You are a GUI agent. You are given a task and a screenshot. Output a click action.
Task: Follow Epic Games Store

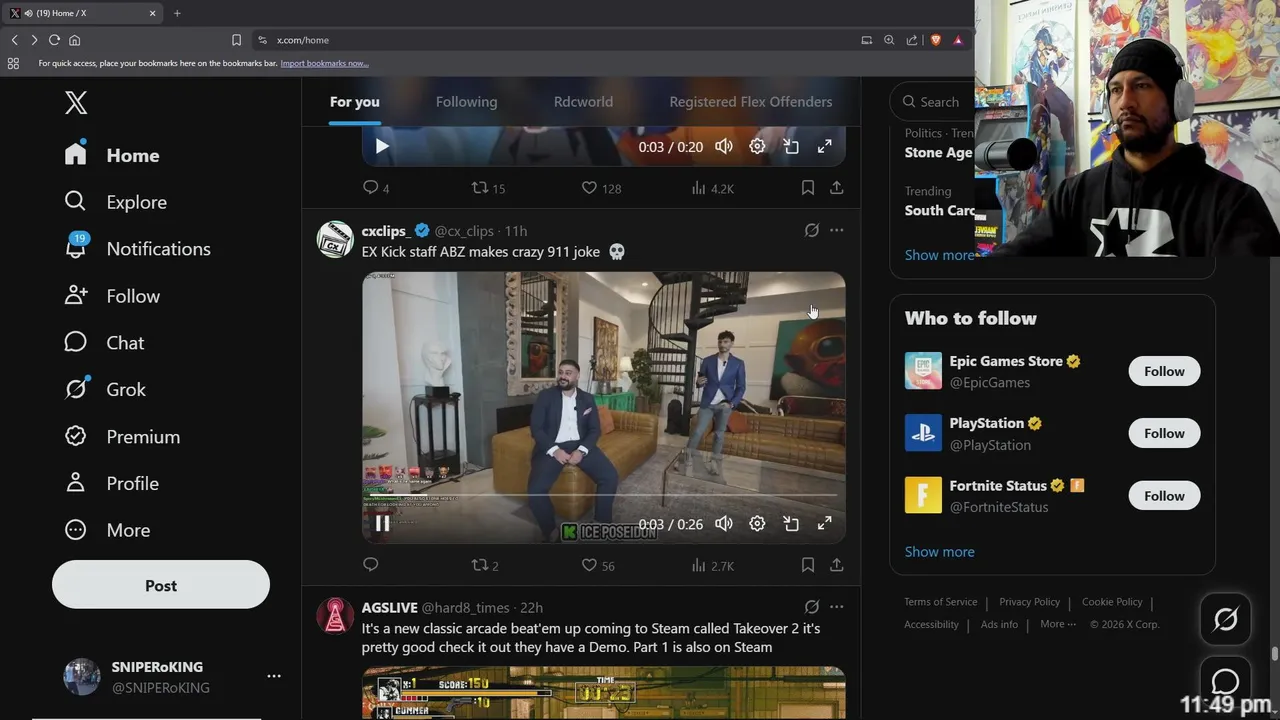[x=1164, y=371]
